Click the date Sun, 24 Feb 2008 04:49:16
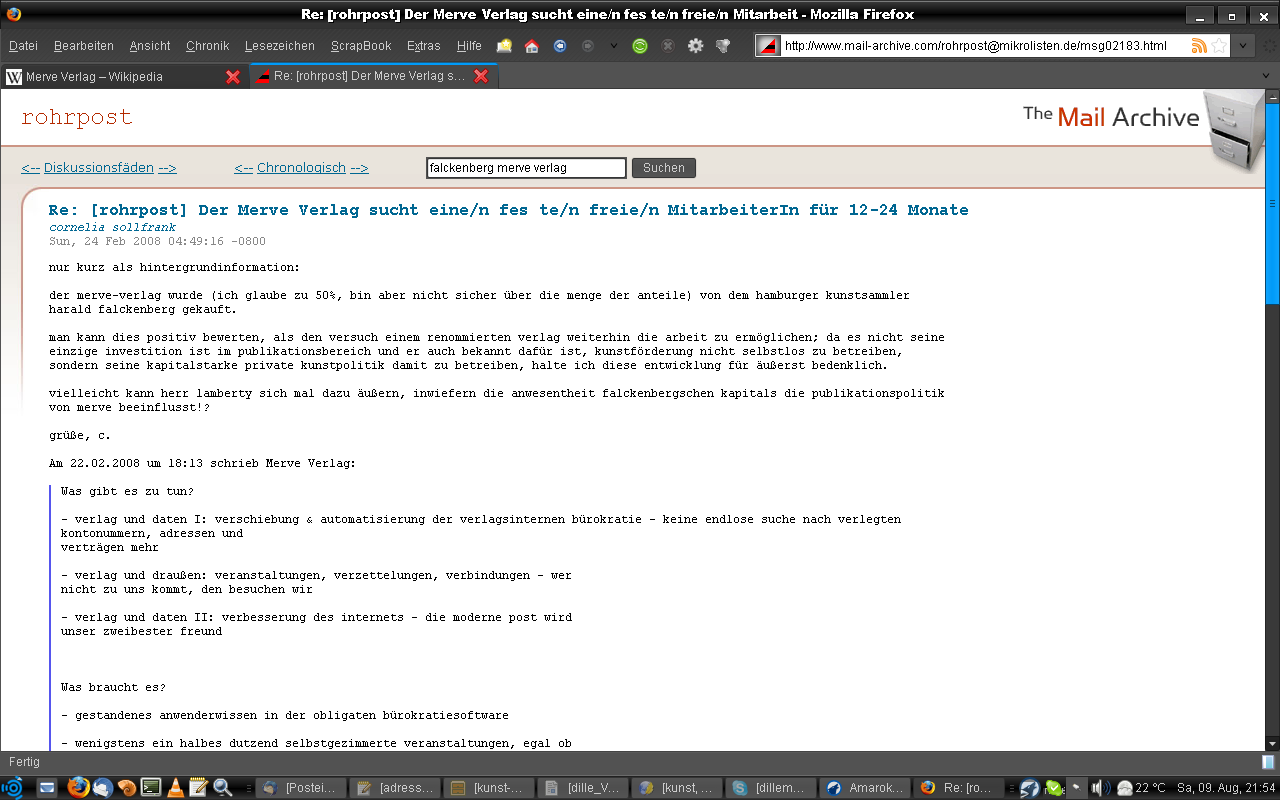 pyautogui.click(x=157, y=241)
